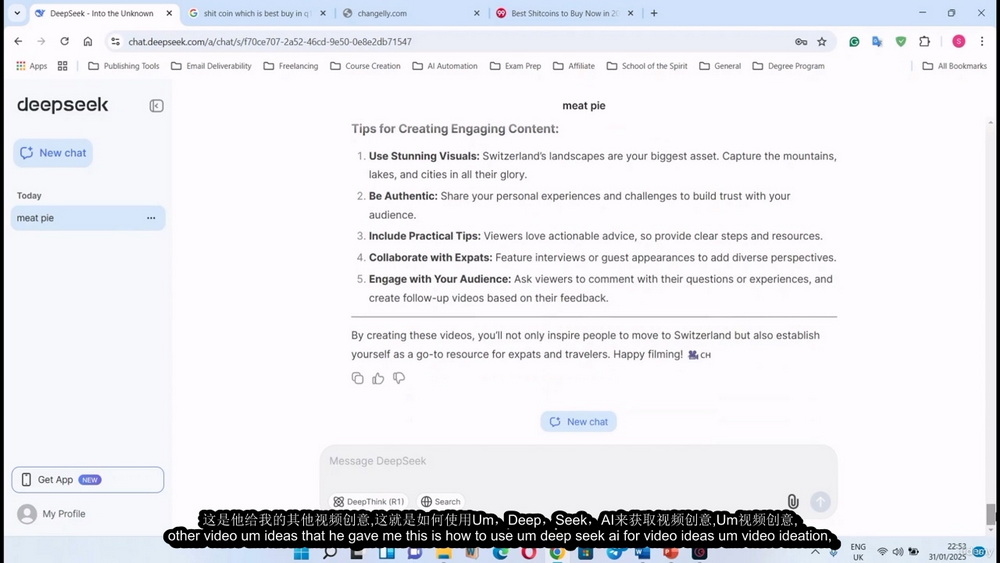Open the Wi-Fi network icon in tray
The width and height of the screenshot is (1000, 563).
tap(883, 552)
